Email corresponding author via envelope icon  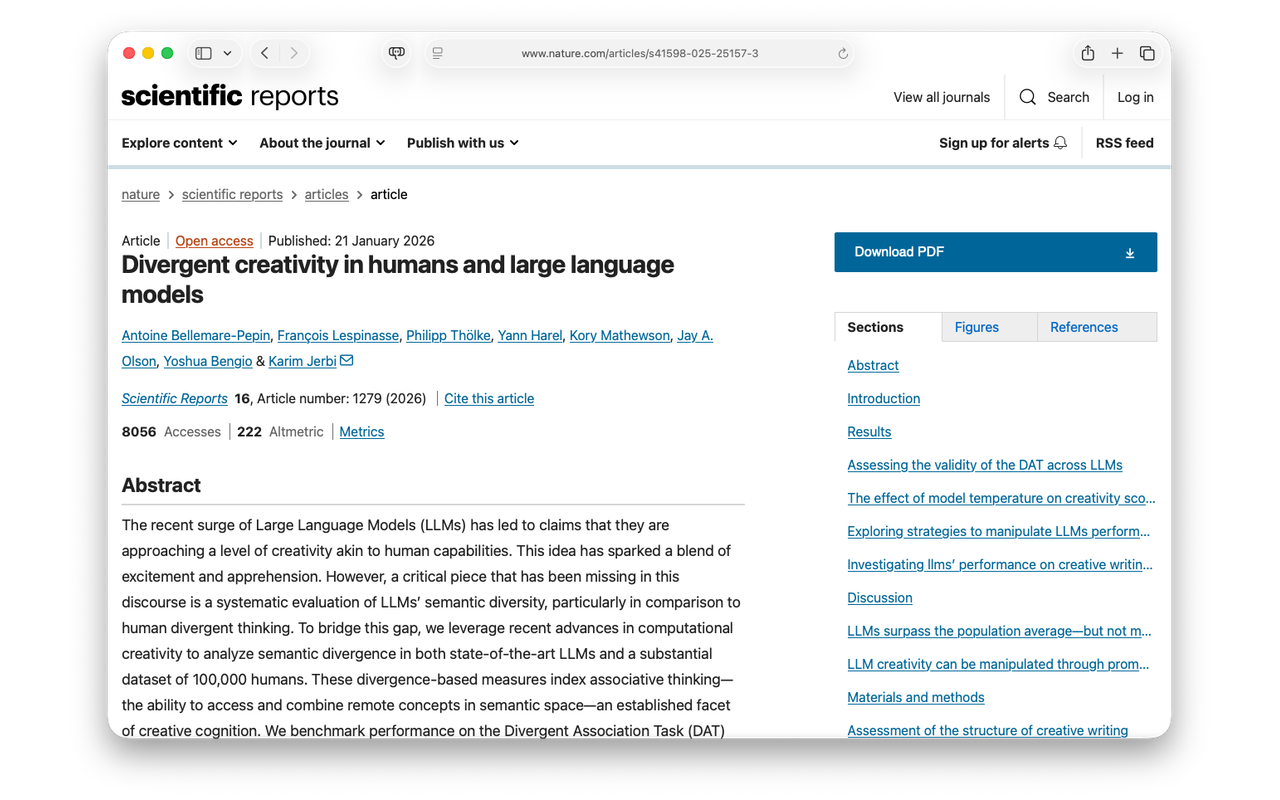(344, 360)
